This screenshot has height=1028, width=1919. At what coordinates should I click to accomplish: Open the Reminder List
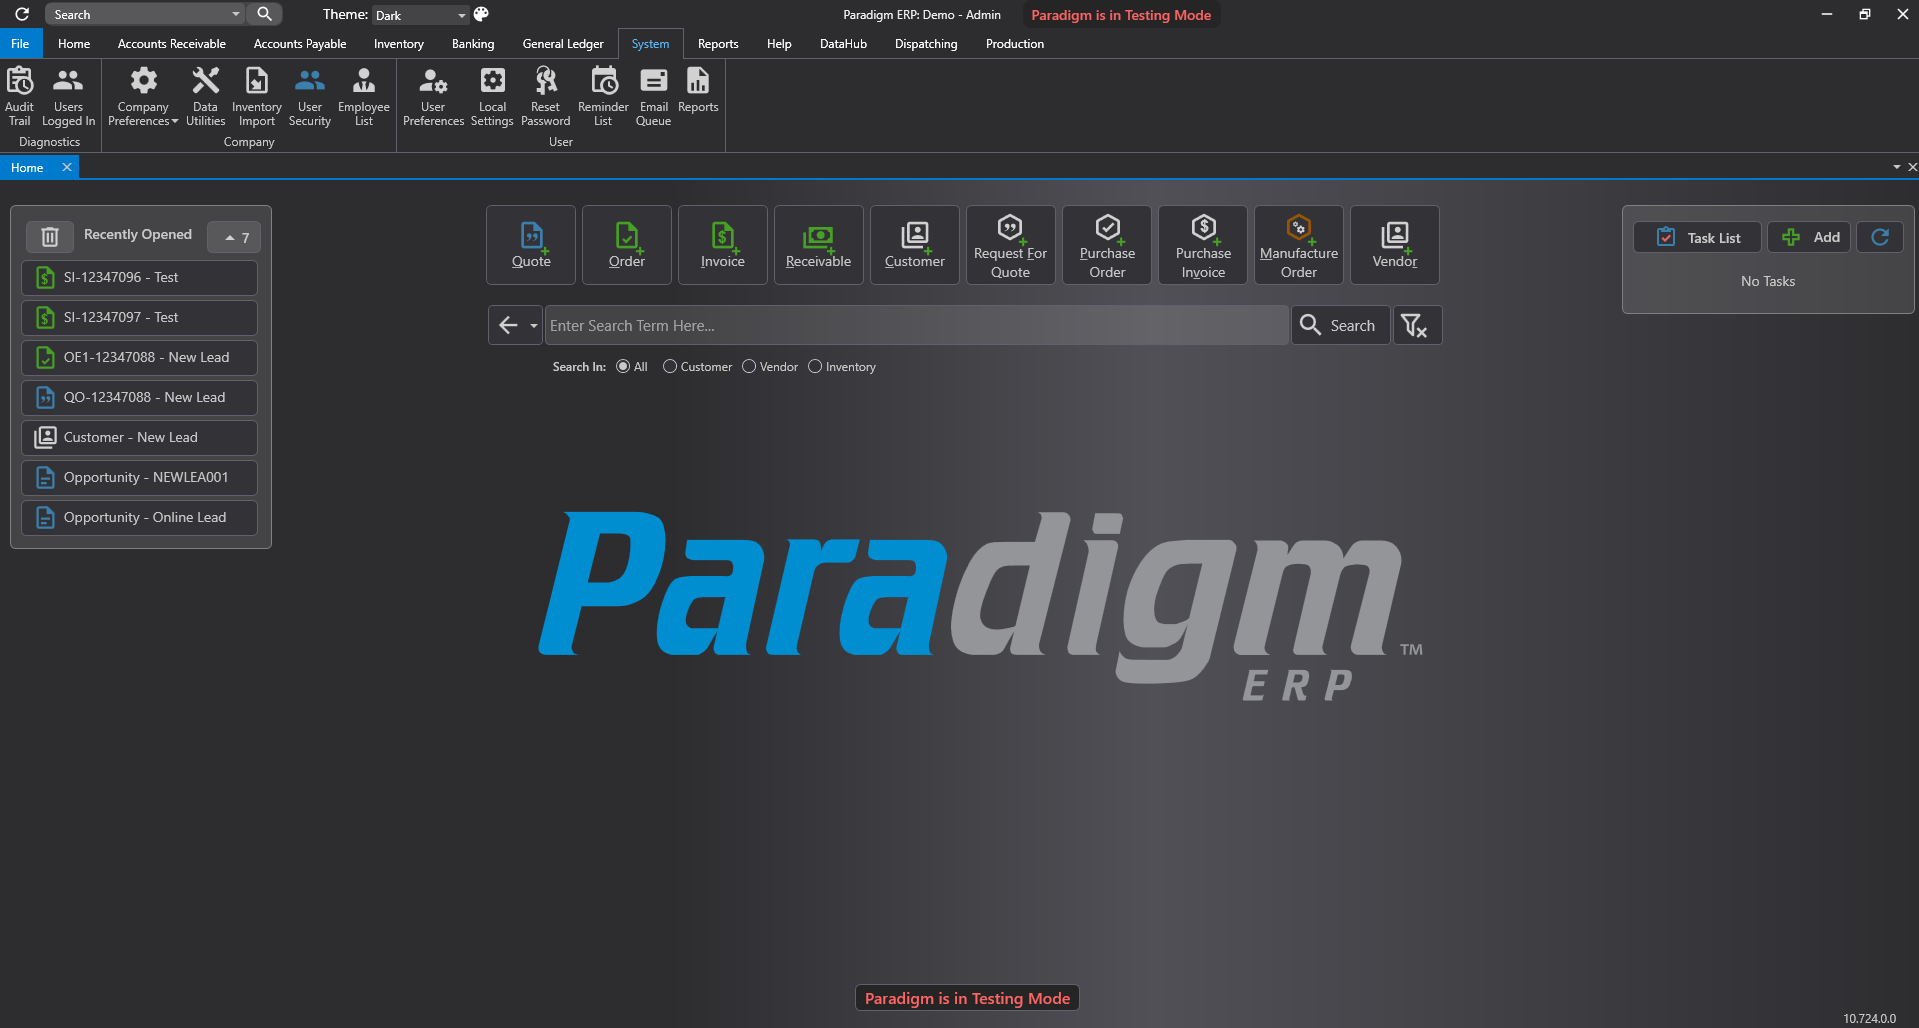pos(603,96)
